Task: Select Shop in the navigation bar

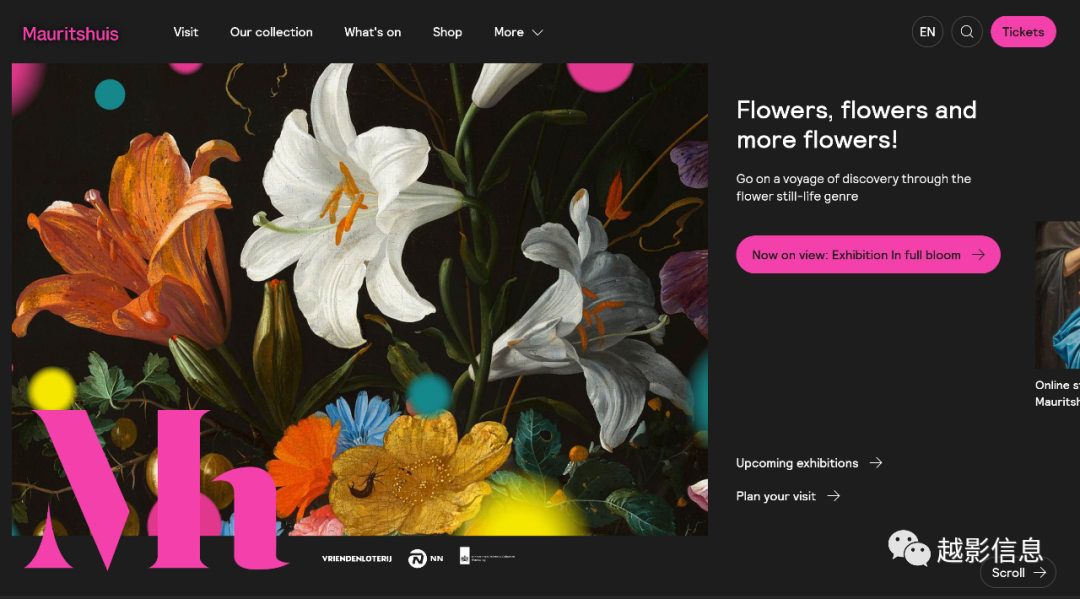Action: [447, 32]
